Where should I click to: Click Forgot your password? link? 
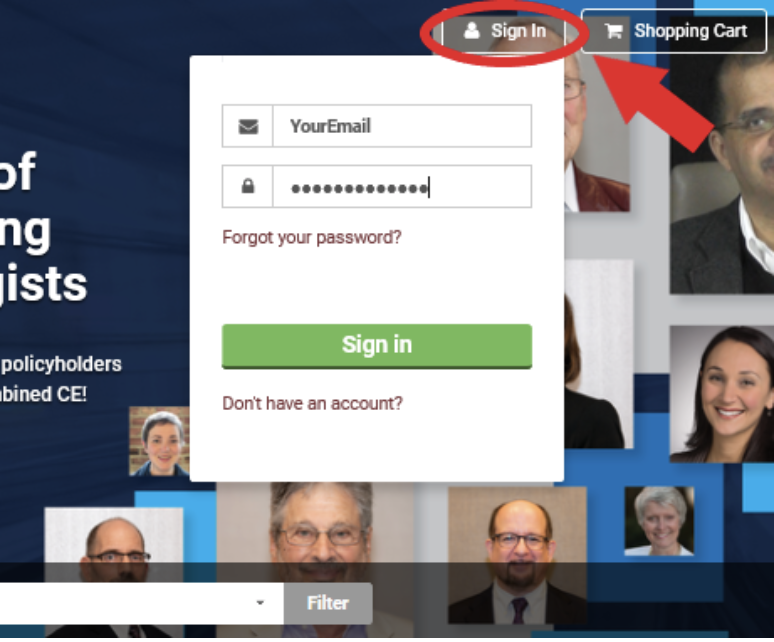312,237
